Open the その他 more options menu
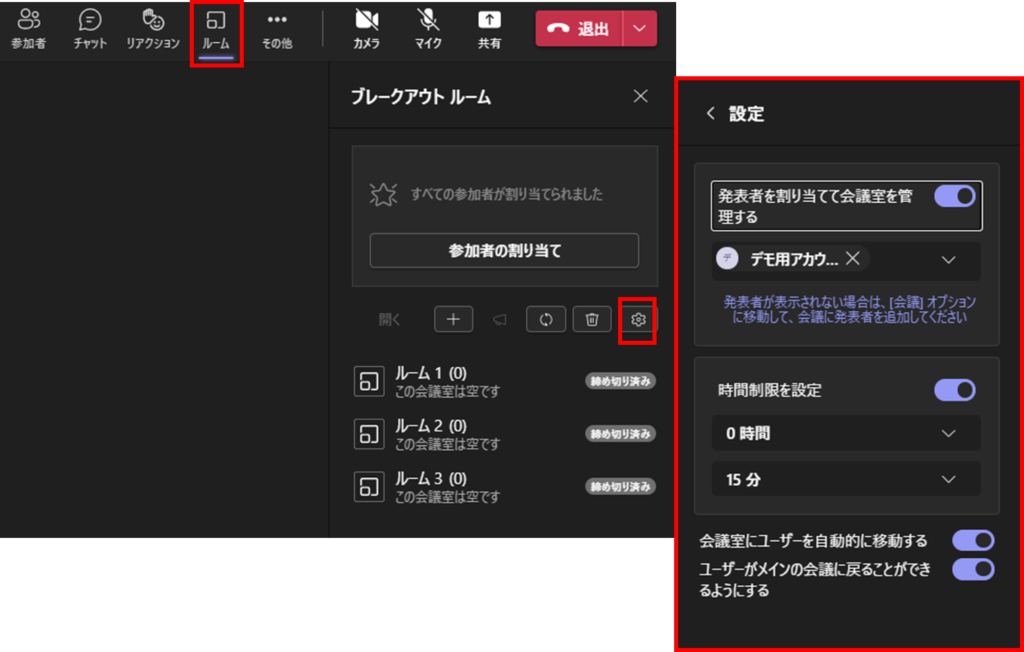Screen dimensions: 1024x652 [x=277, y=29]
